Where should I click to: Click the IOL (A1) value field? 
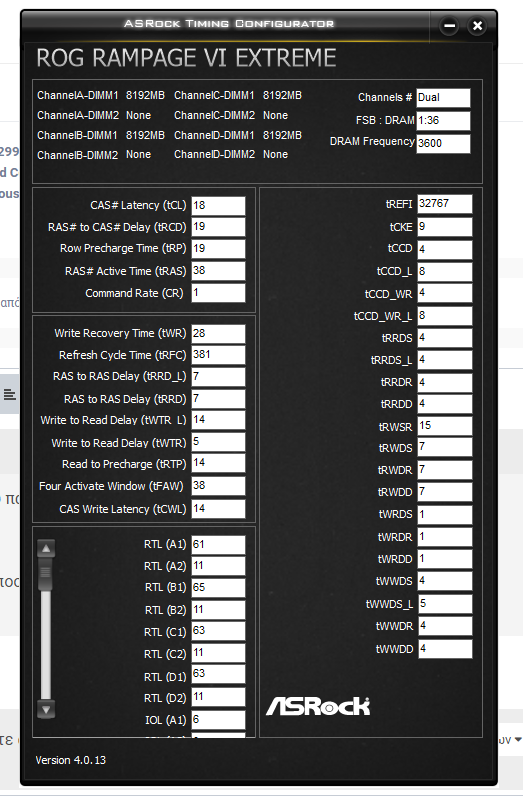tap(218, 720)
